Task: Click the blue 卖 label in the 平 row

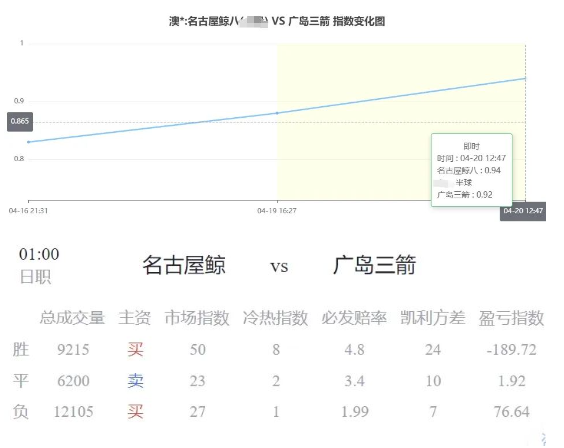Action: coord(135,381)
